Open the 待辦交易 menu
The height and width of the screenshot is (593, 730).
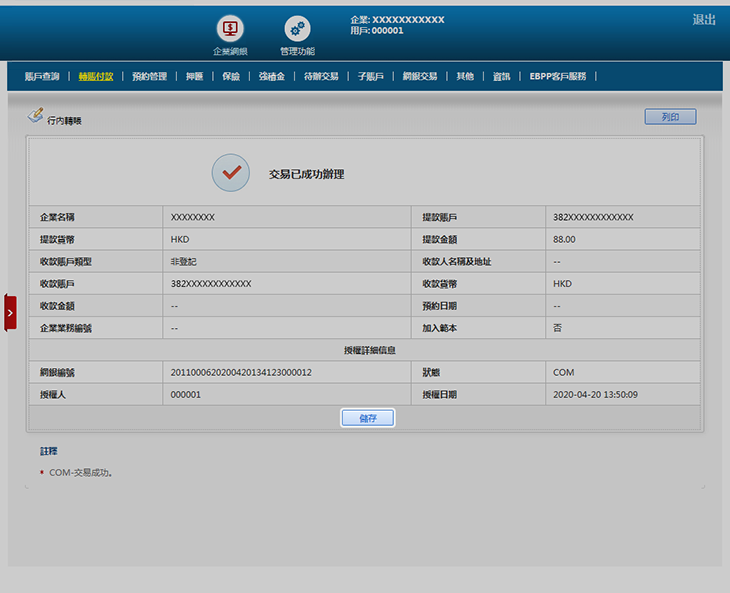(x=321, y=76)
